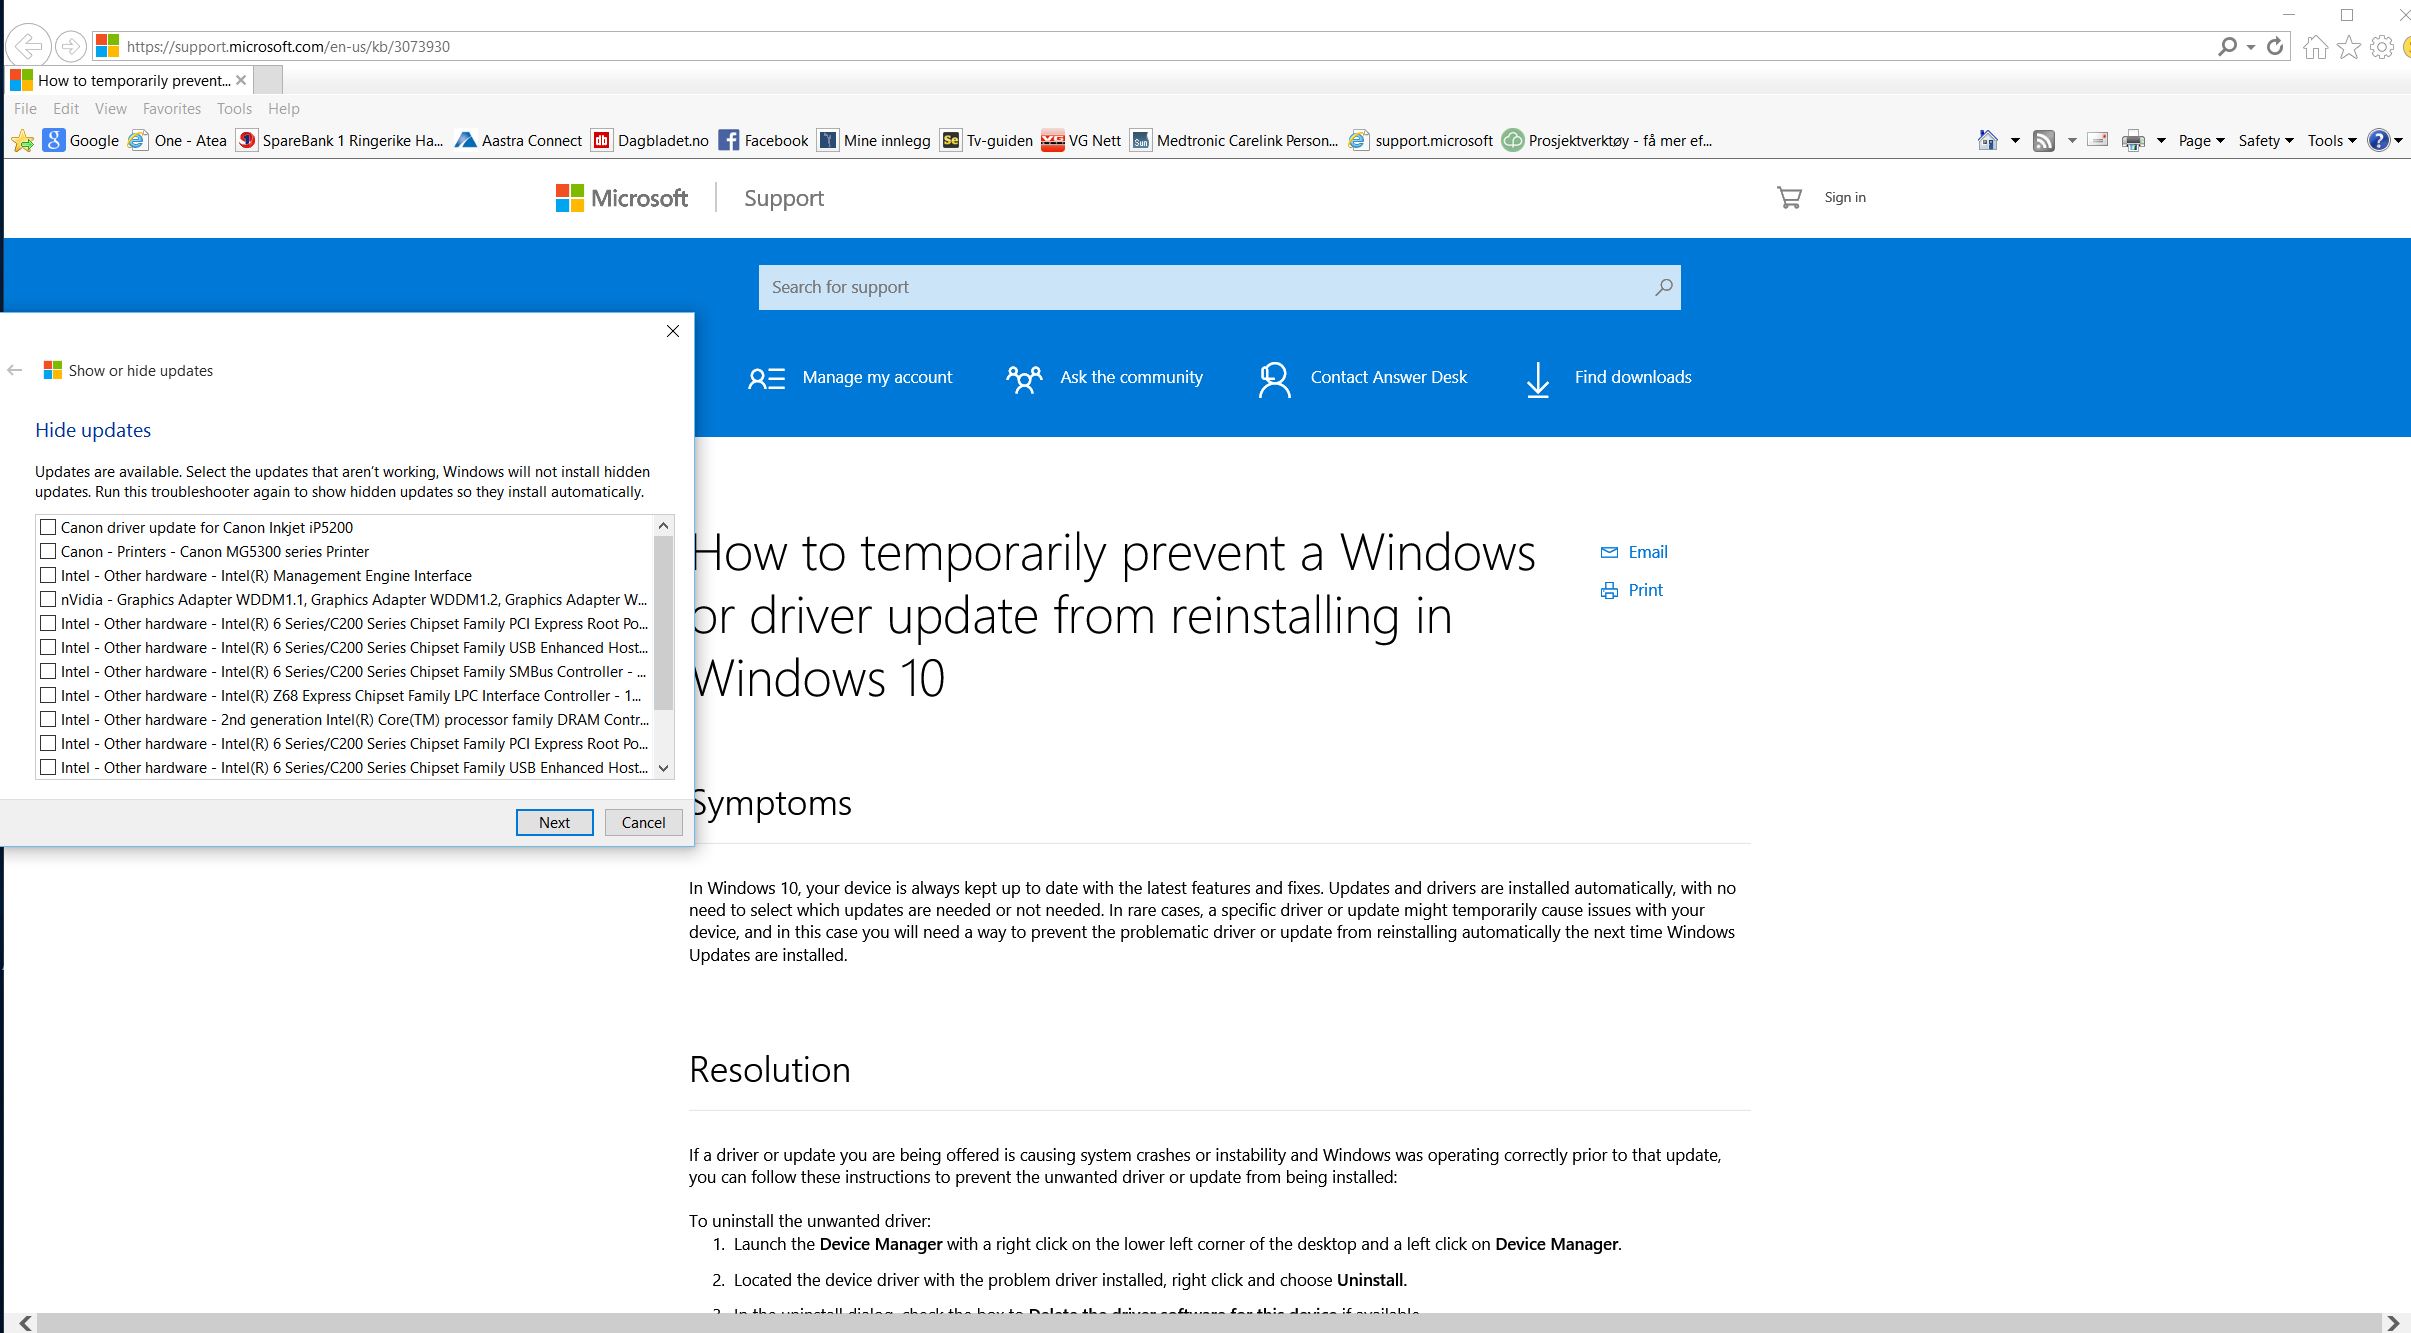The image size is (2411, 1333).
Task: Check Canon MG5300 series Printer update
Action: [x=48, y=551]
